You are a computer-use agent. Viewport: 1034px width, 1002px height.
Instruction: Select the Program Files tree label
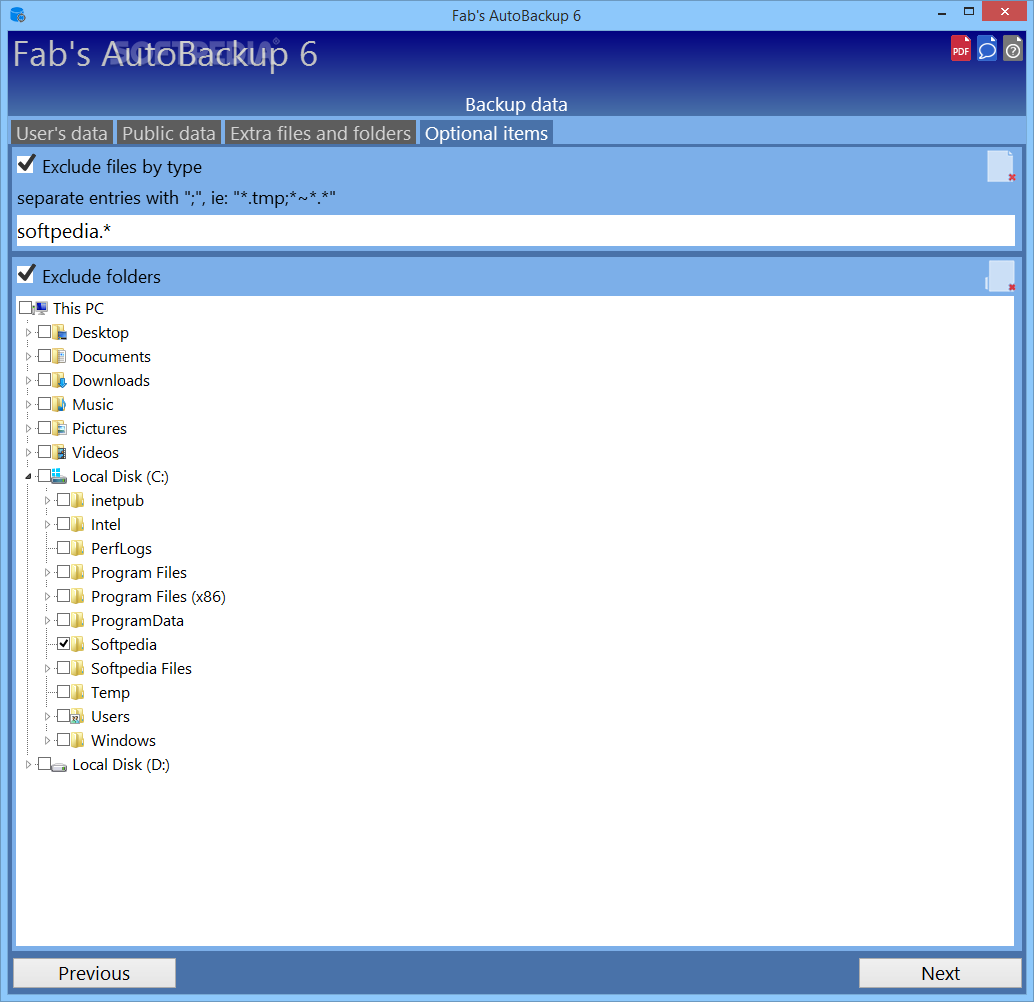coord(138,573)
